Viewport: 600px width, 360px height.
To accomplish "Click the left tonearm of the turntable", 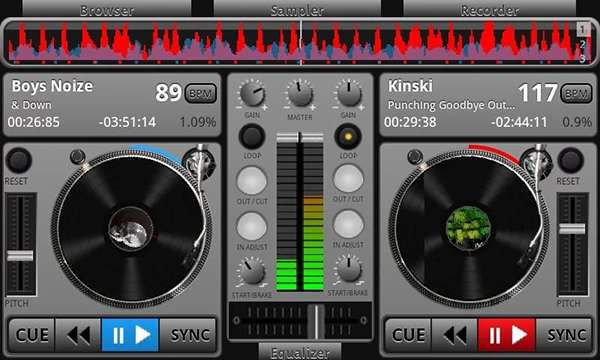I will pos(200,207).
